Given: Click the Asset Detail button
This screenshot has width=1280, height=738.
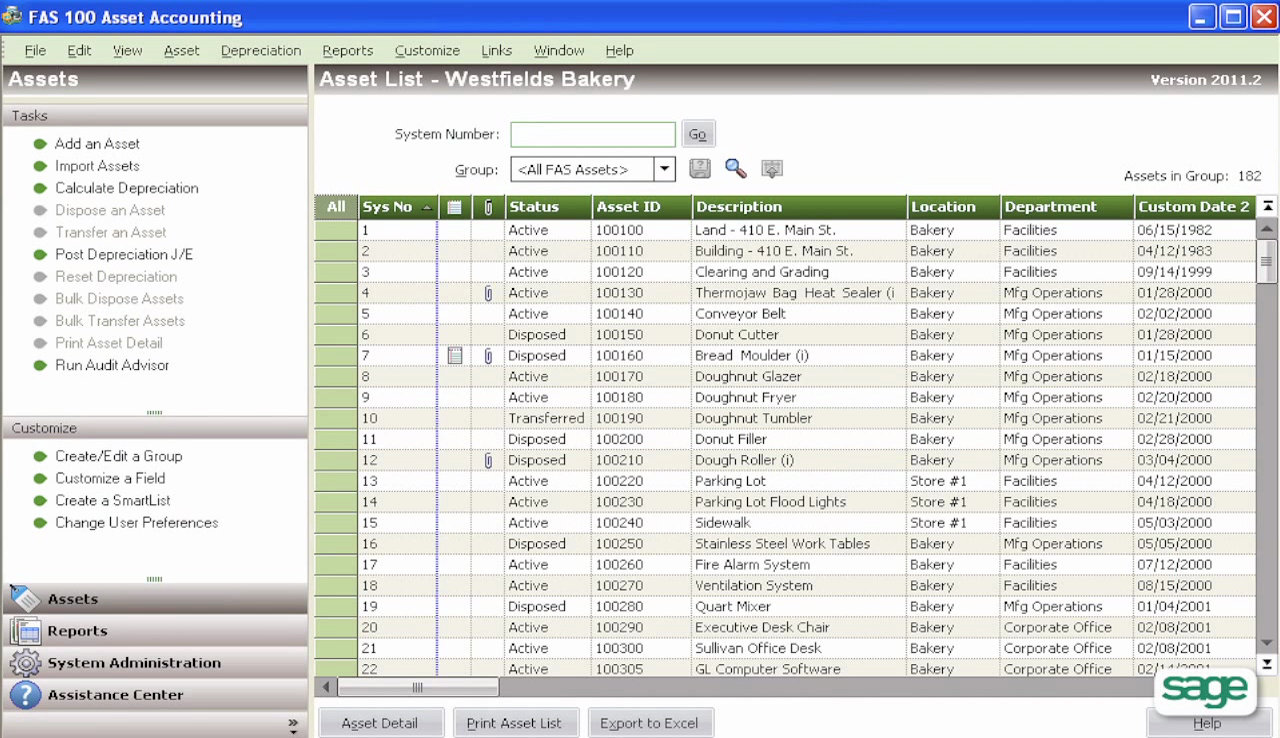Looking at the screenshot, I should [380, 723].
